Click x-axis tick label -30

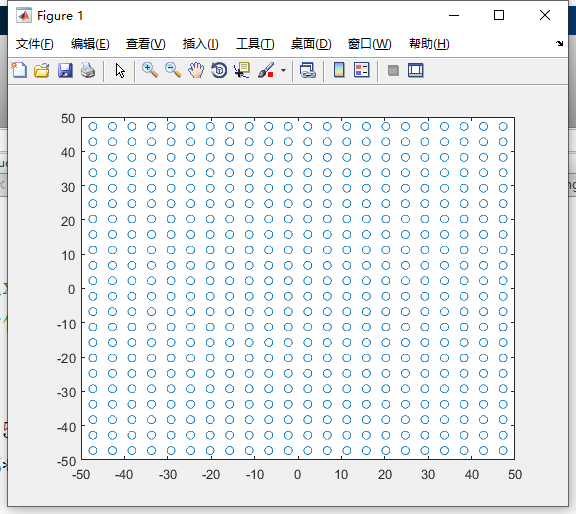point(168,475)
